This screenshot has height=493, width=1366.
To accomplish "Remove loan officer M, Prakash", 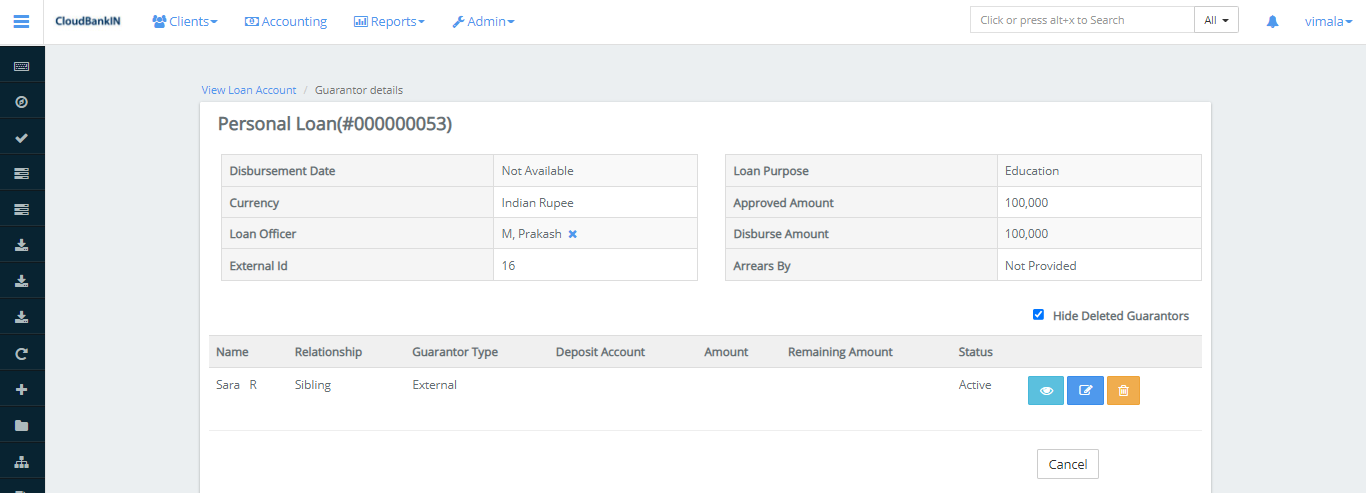I will click(x=573, y=234).
